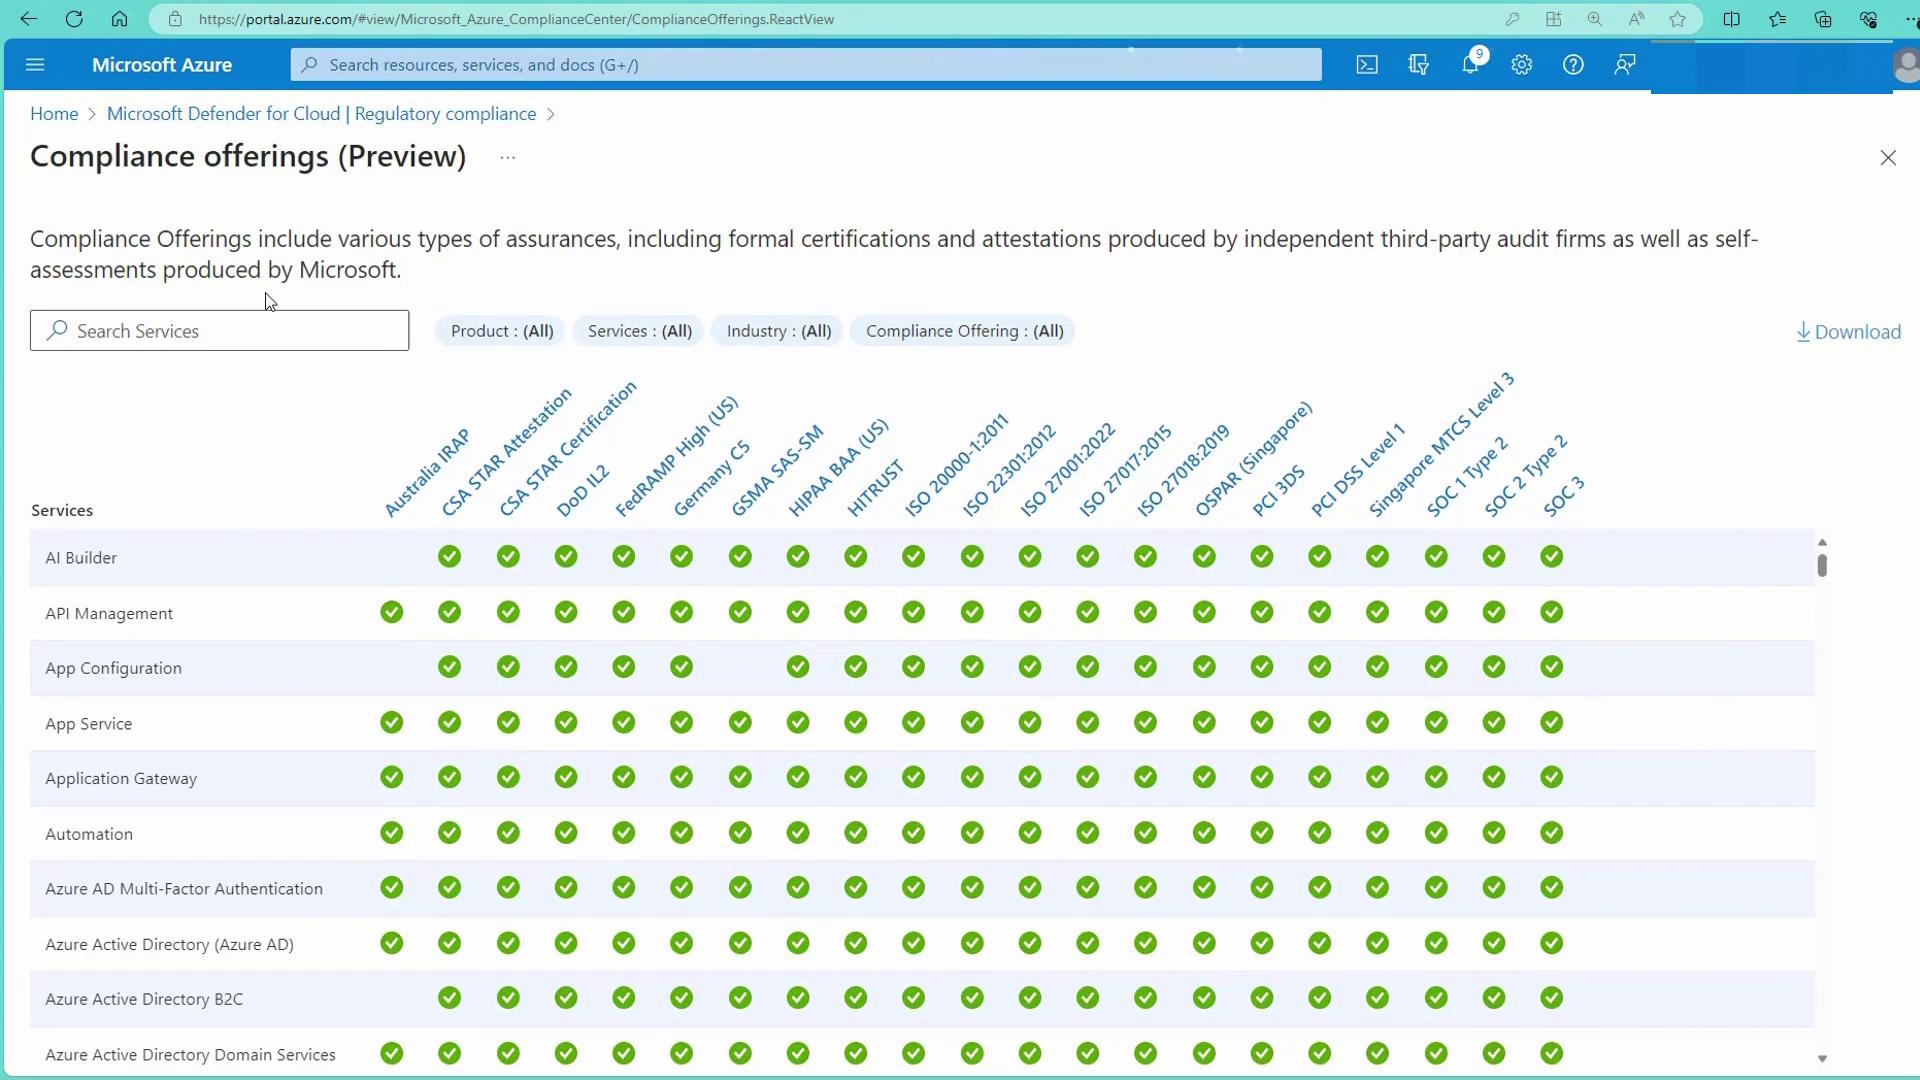Click the Australia IRAP column header
Screen dimensions: 1920x1080
click(x=427, y=473)
